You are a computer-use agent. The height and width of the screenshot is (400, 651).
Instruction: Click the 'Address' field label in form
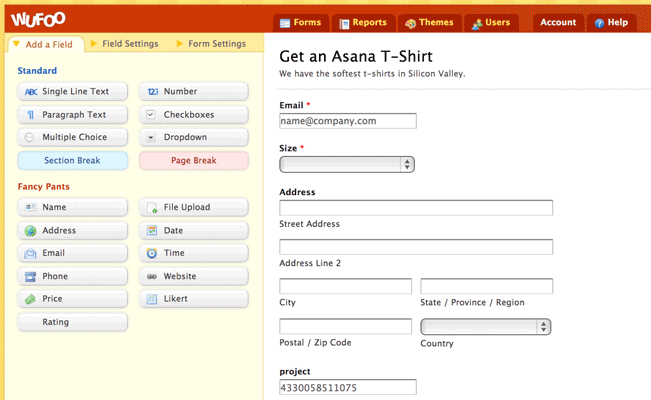297,192
